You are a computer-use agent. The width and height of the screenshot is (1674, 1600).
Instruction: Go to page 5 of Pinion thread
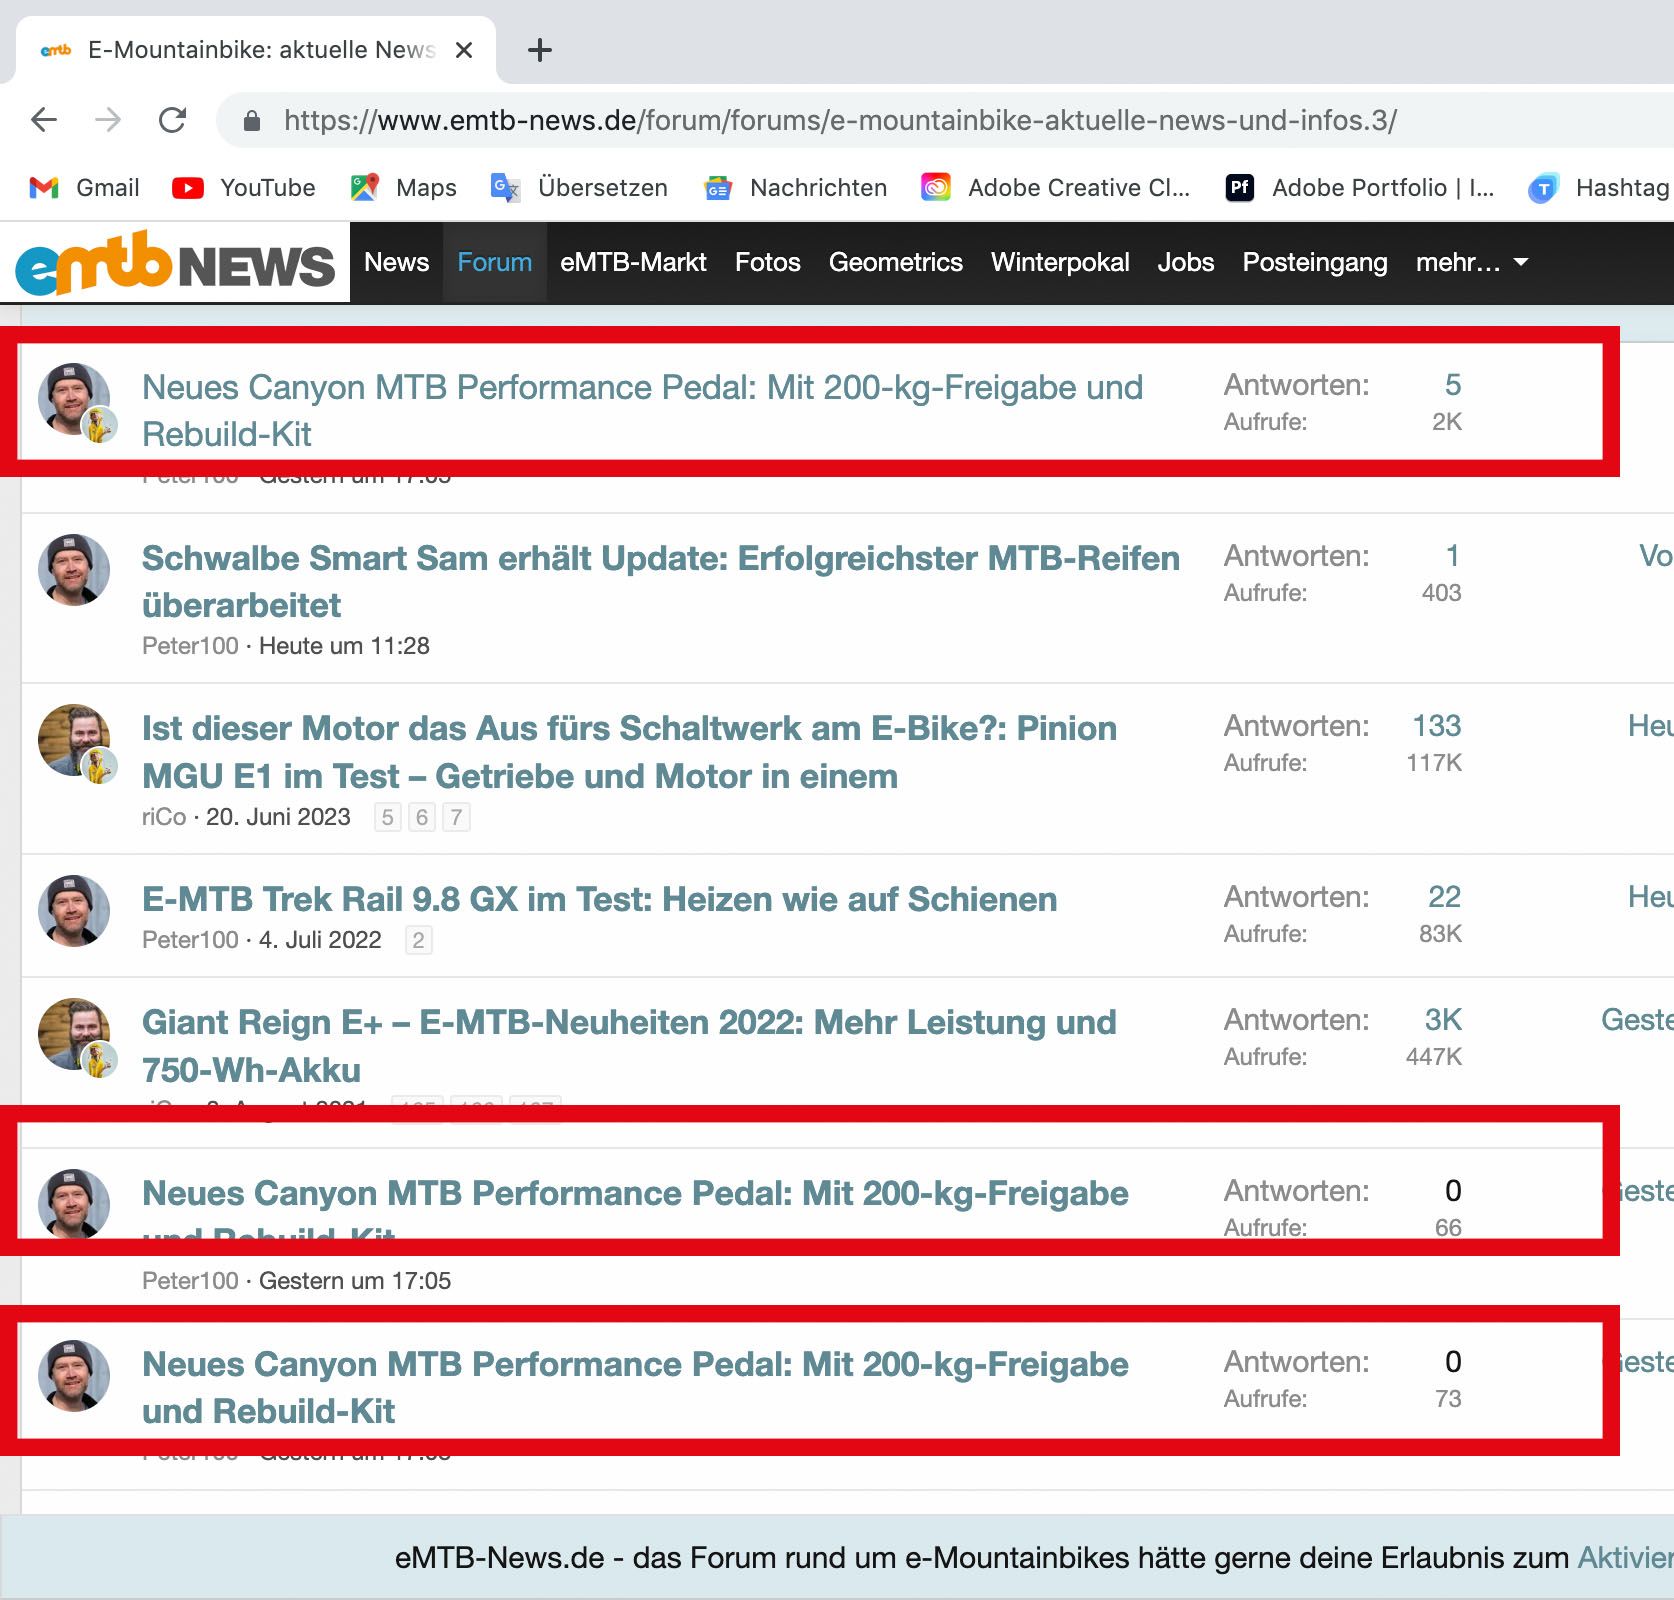387,818
